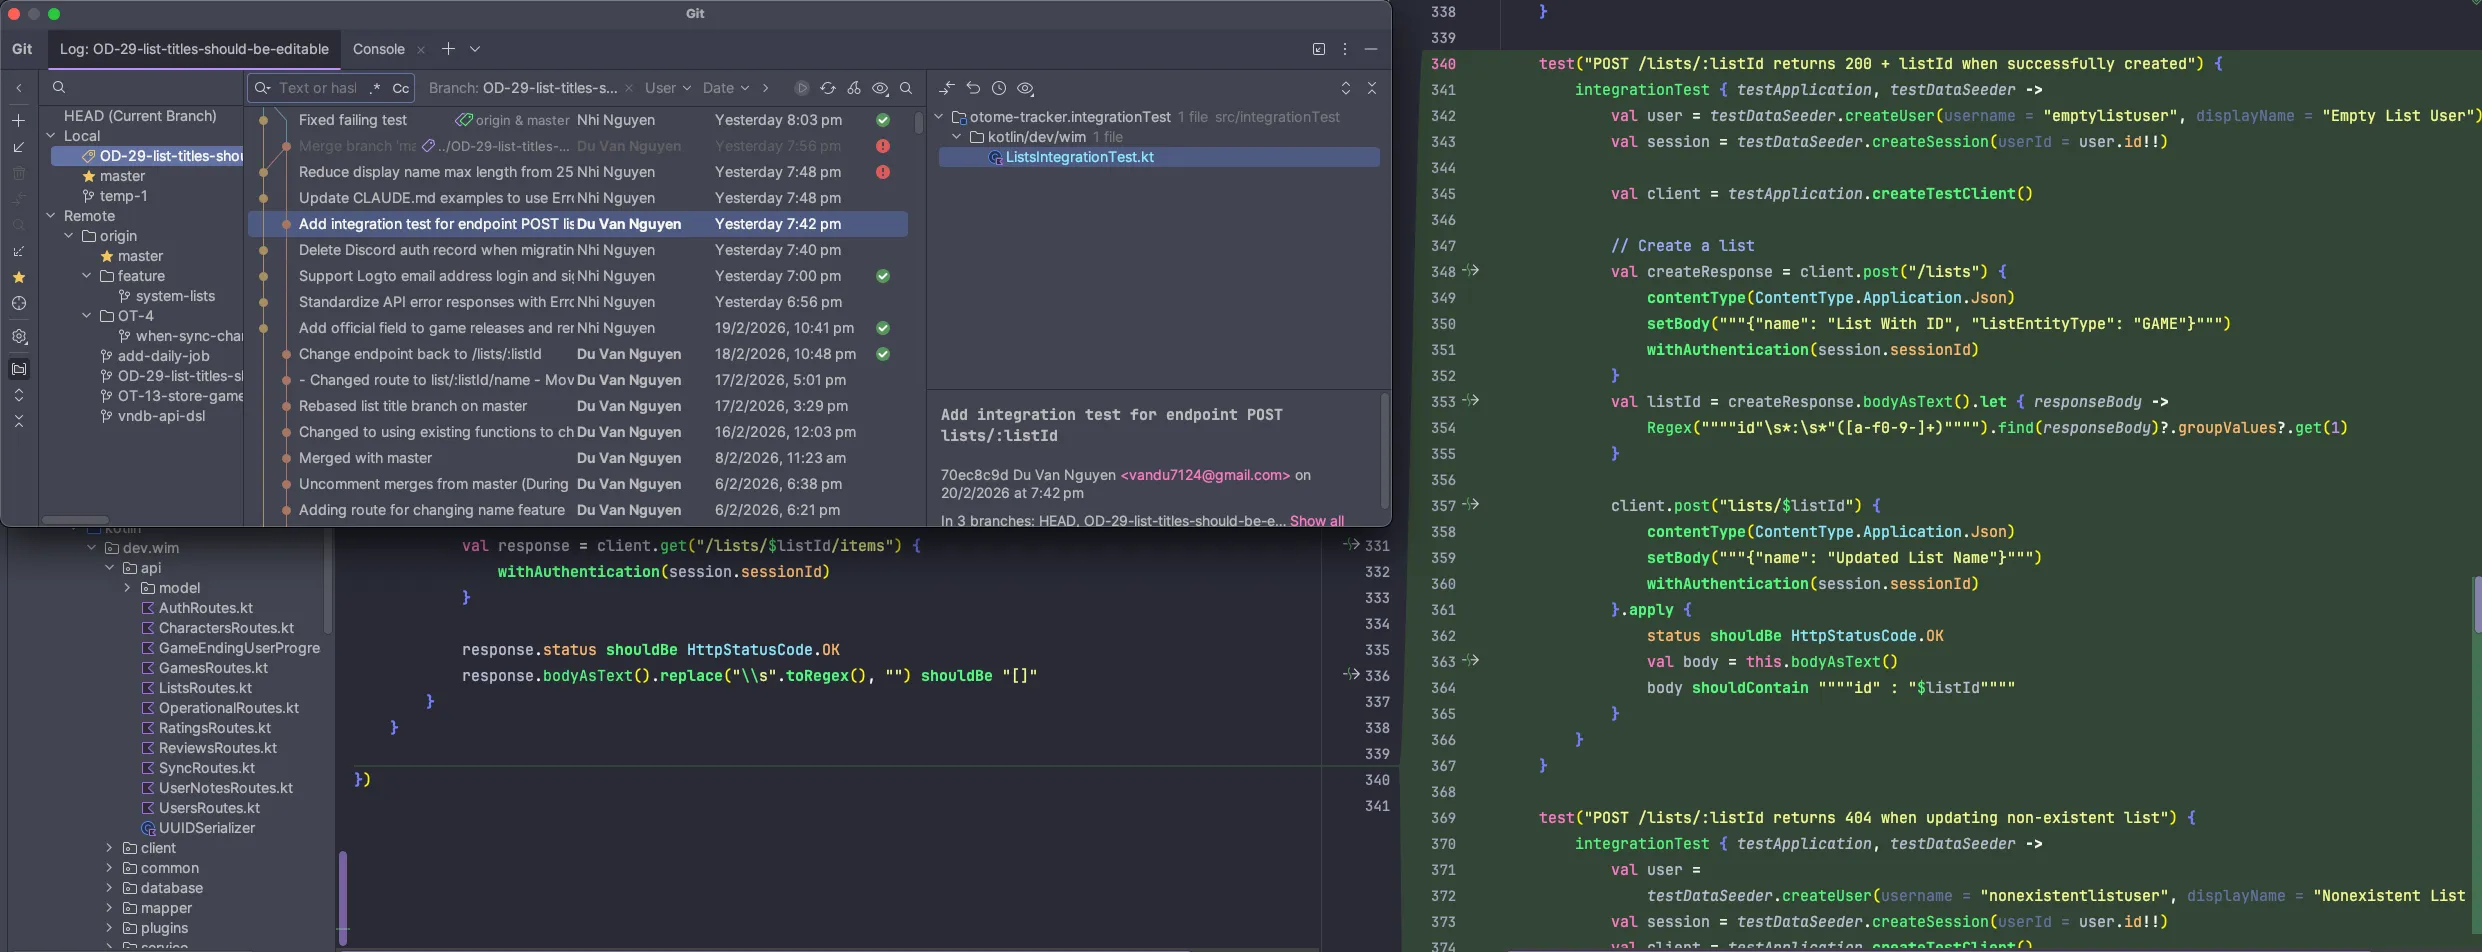Screen dimensions: 2482x952
Task: Click the cherry-pick icon in log toolbar
Action: coord(854,88)
